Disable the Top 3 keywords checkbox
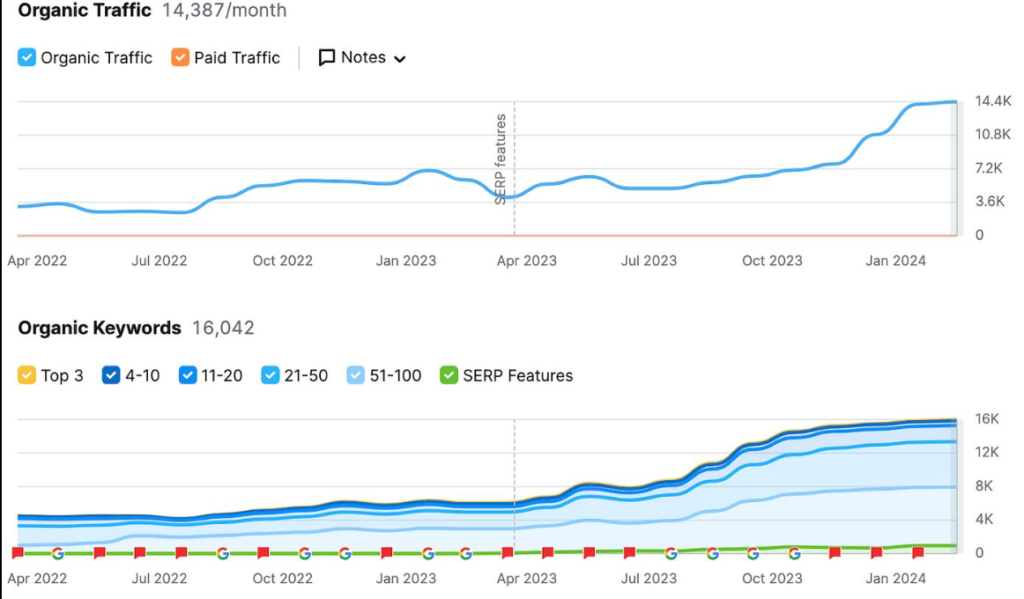1024x599 pixels. pos(27,376)
